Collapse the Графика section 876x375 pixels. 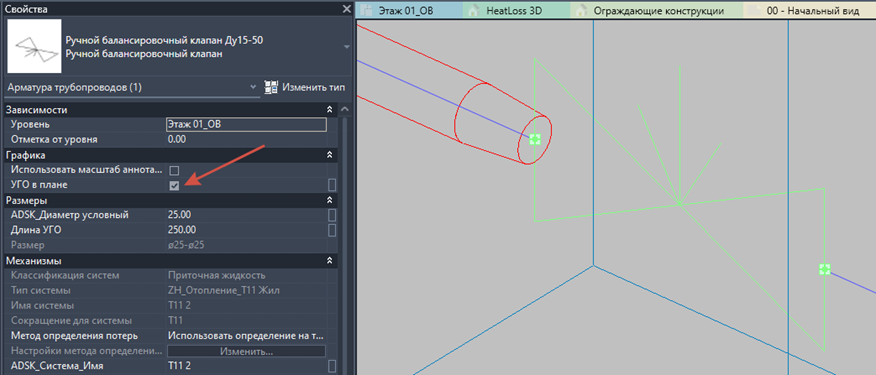coord(330,155)
